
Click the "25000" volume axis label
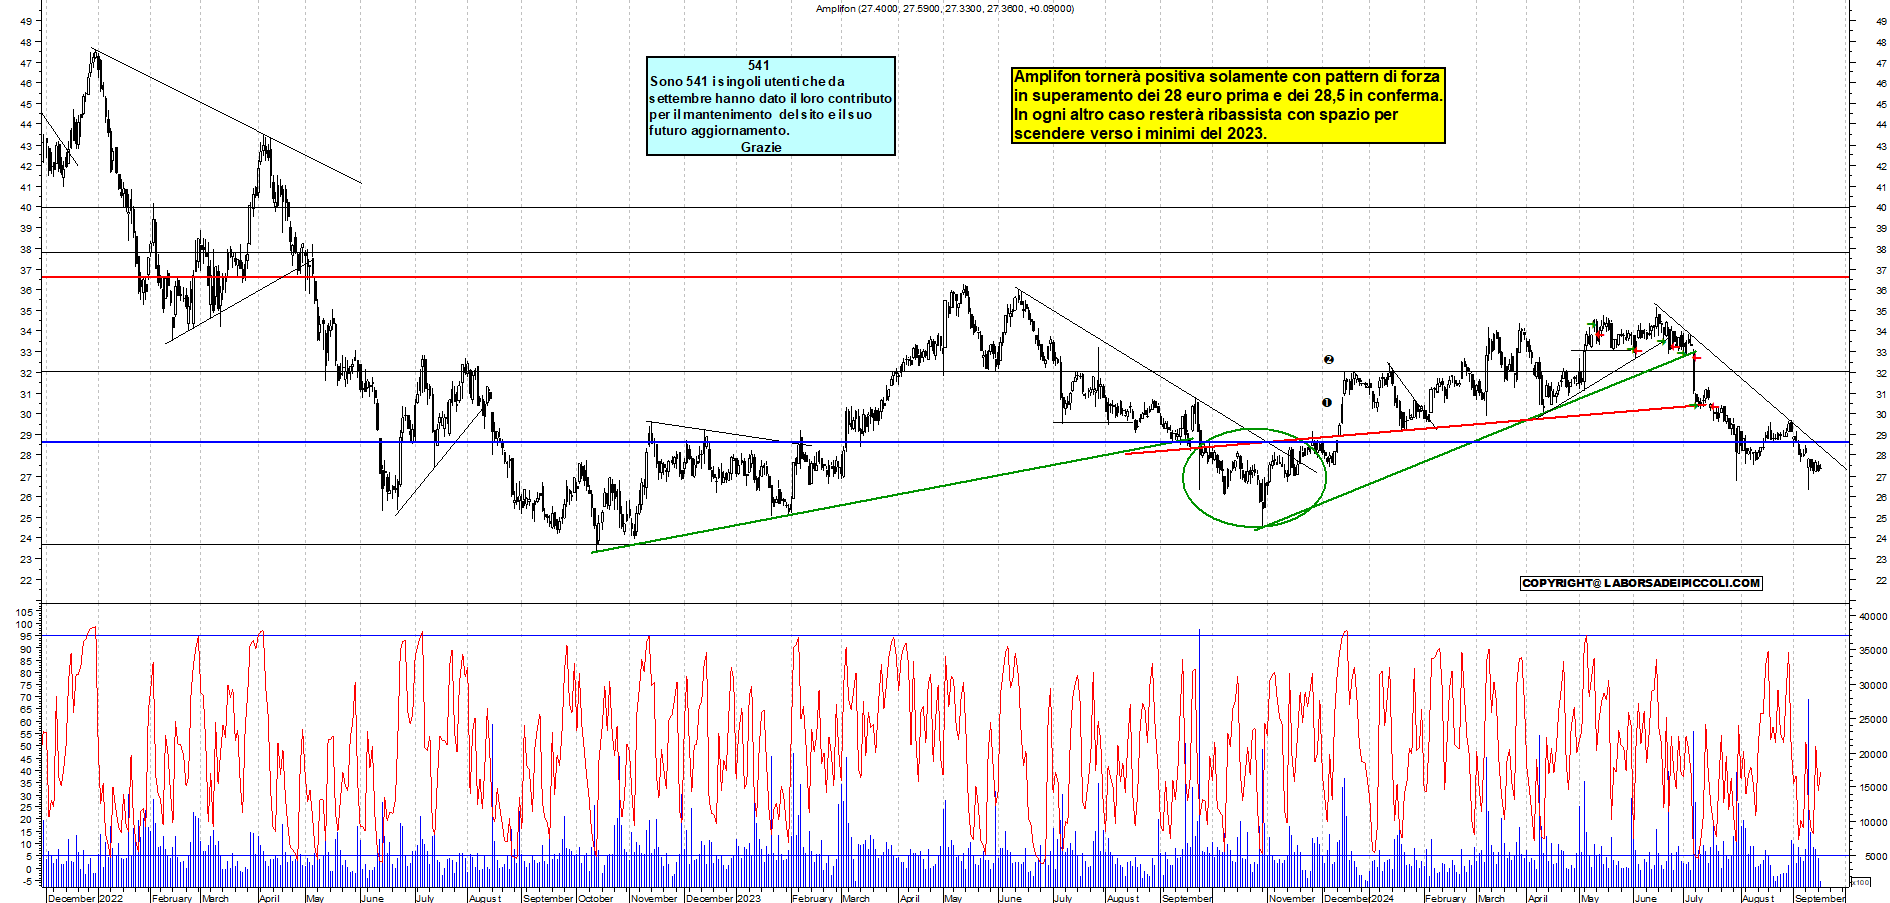[1873, 720]
